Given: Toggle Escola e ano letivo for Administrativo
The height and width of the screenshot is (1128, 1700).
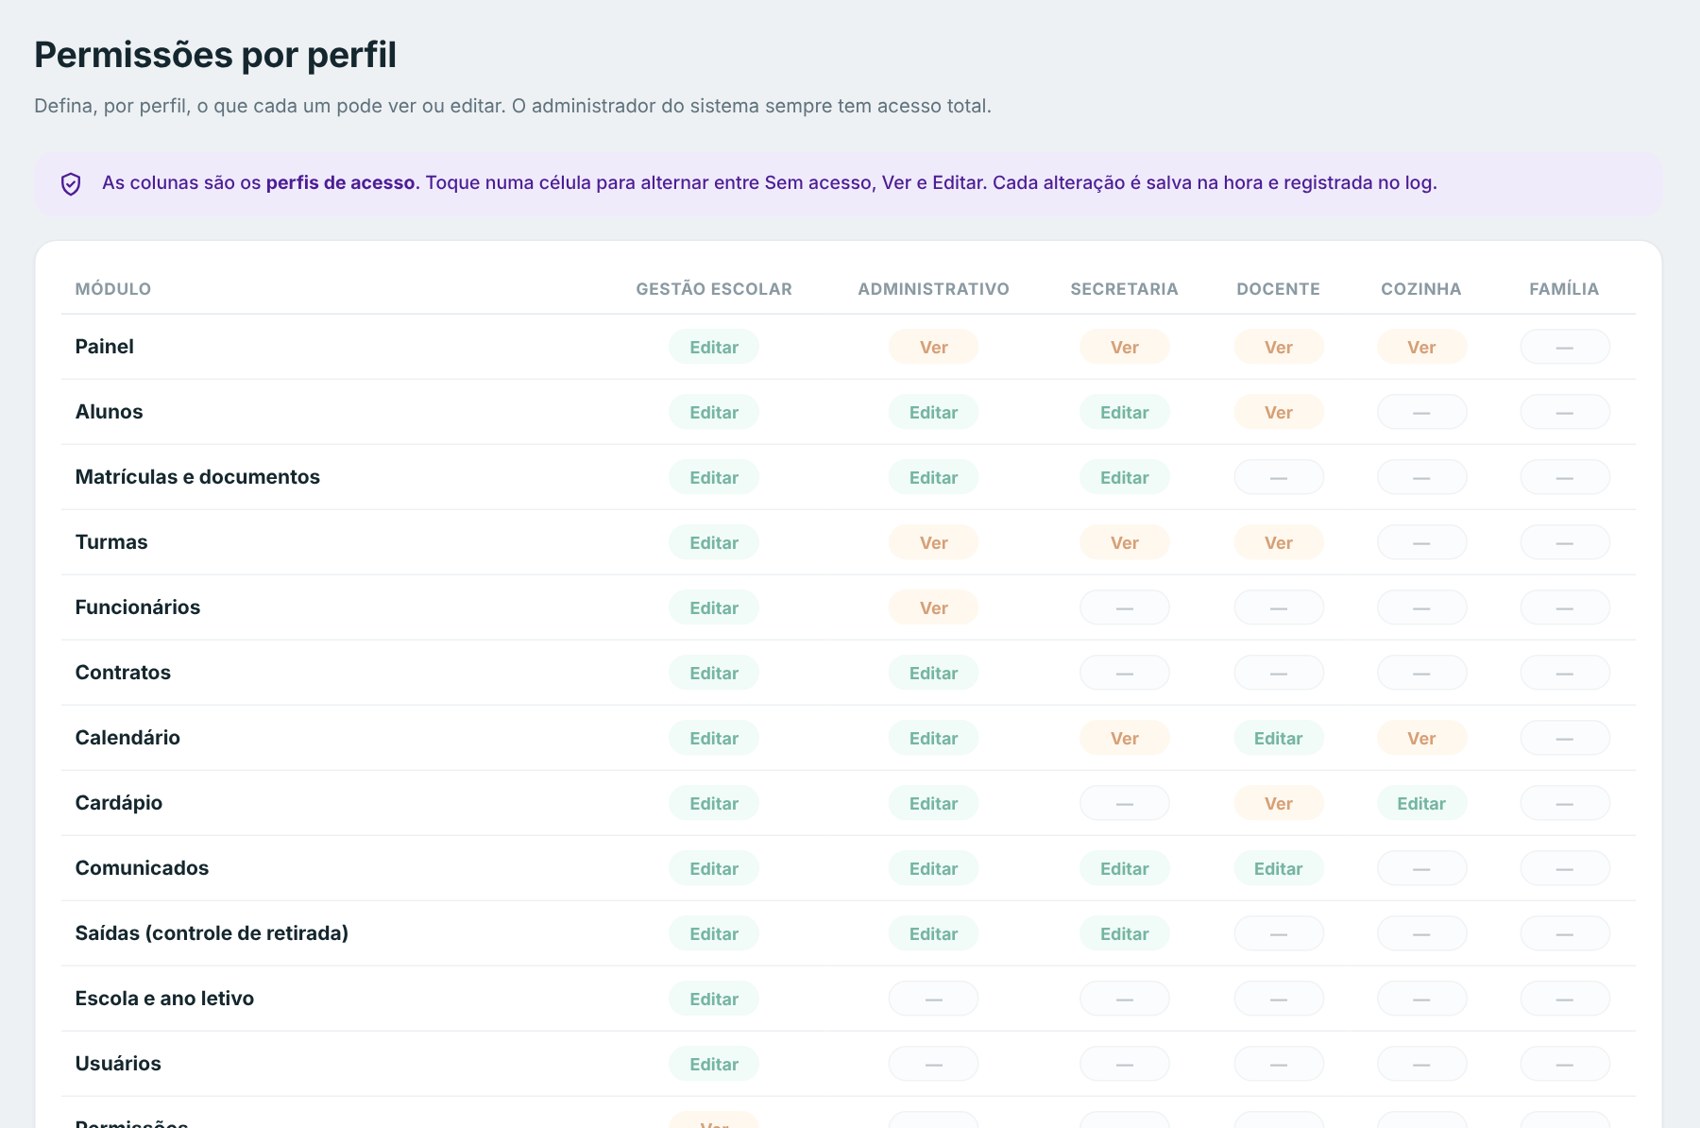Looking at the screenshot, I should pos(934,998).
